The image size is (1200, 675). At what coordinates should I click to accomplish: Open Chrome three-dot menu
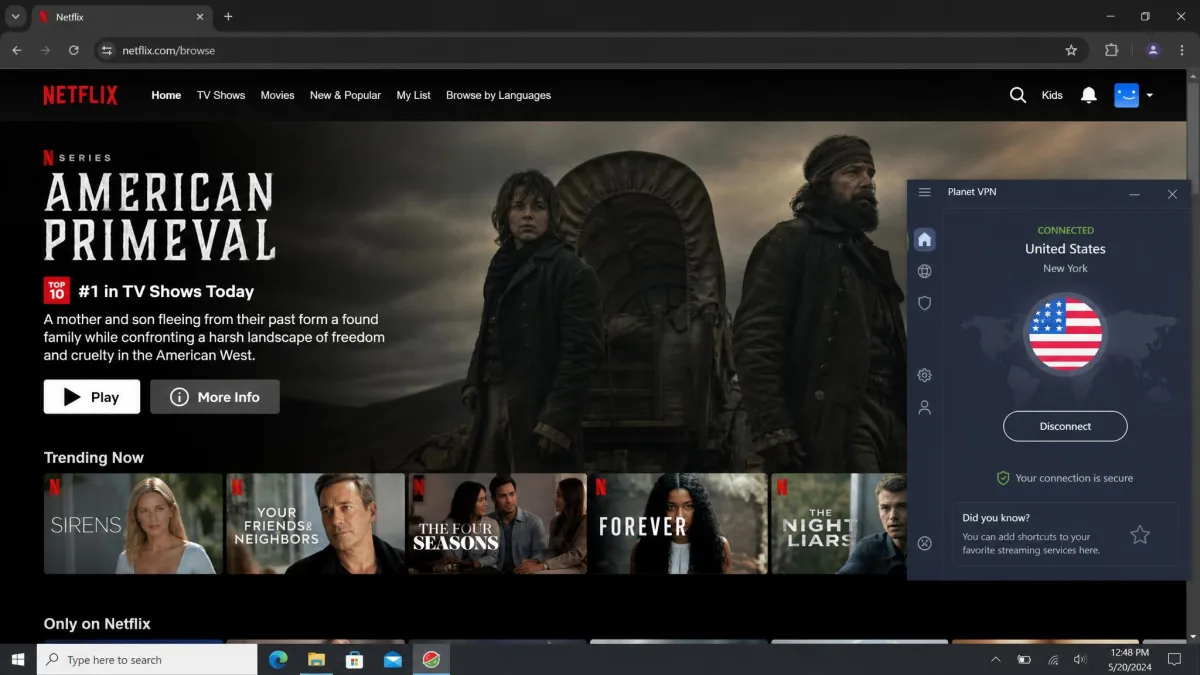pyautogui.click(x=1182, y=50)
